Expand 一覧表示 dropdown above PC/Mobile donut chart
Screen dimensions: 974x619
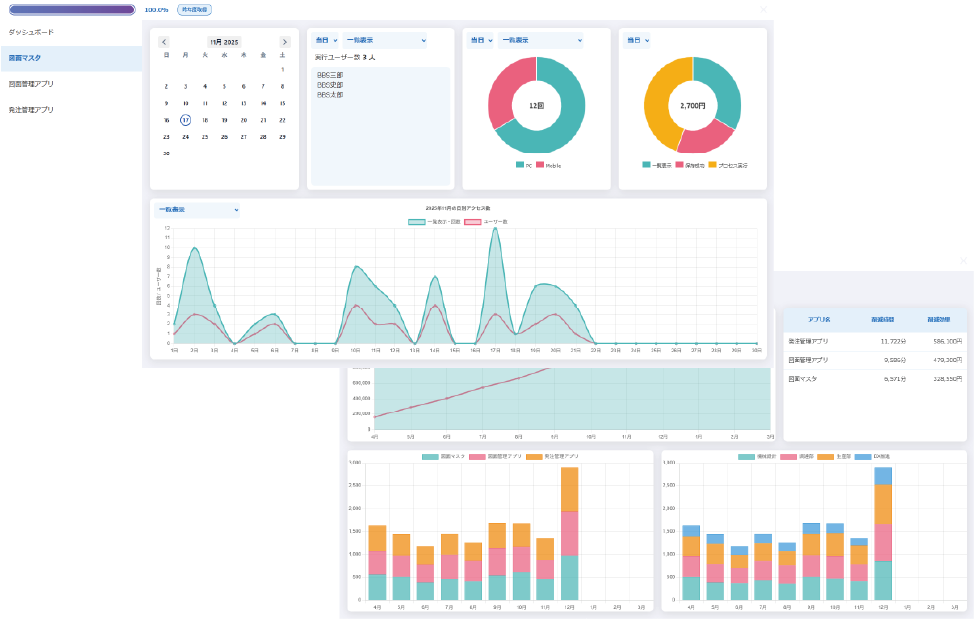point(540,40)
